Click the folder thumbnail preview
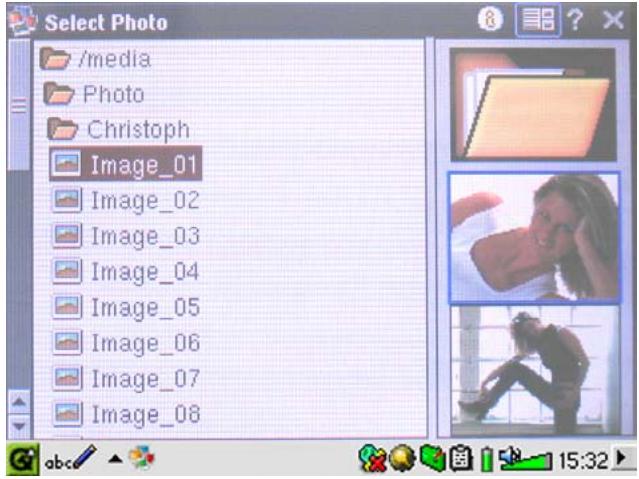The width and height of the screenshot is (639, 479). 533,105
